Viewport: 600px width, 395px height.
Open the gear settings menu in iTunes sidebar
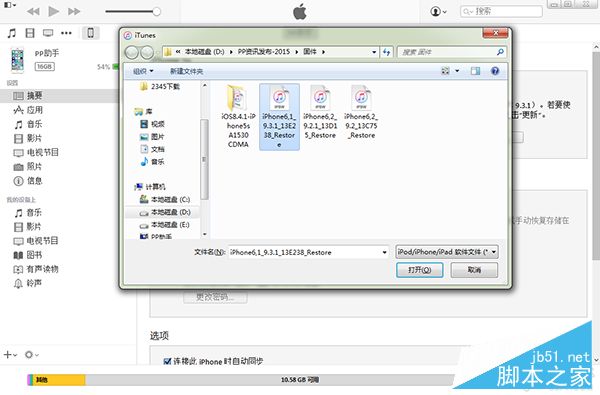31,355
